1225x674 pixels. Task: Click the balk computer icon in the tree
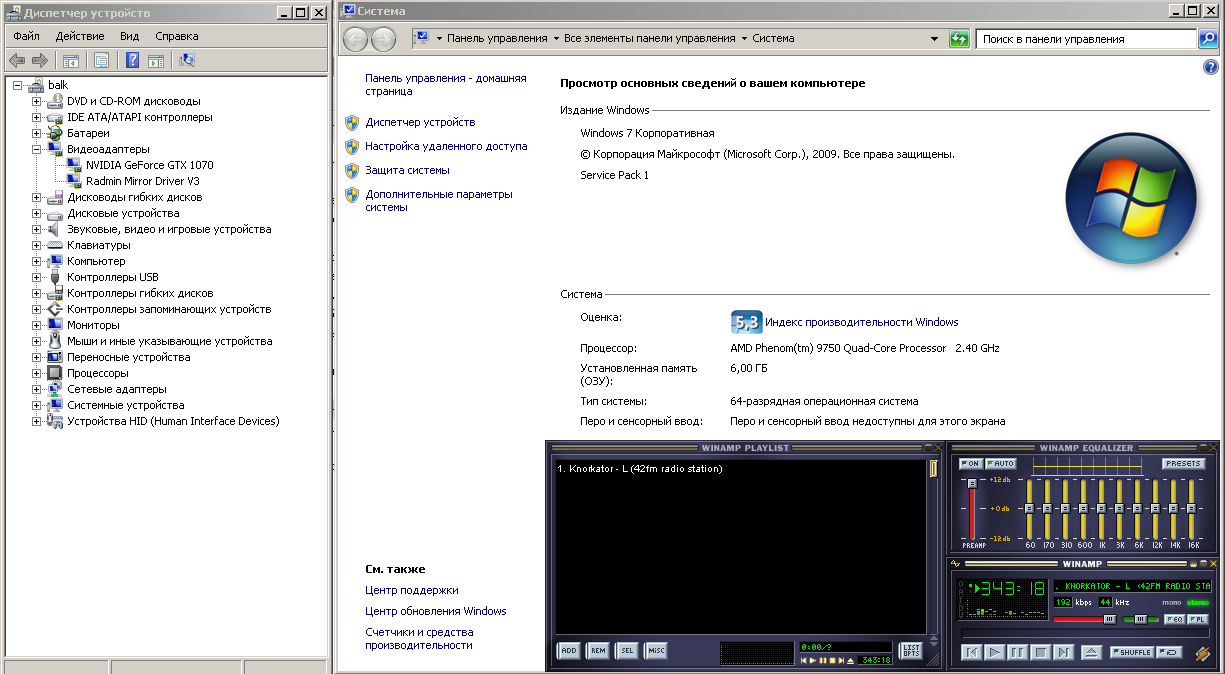pyautogui.click(x=37, y=85)
